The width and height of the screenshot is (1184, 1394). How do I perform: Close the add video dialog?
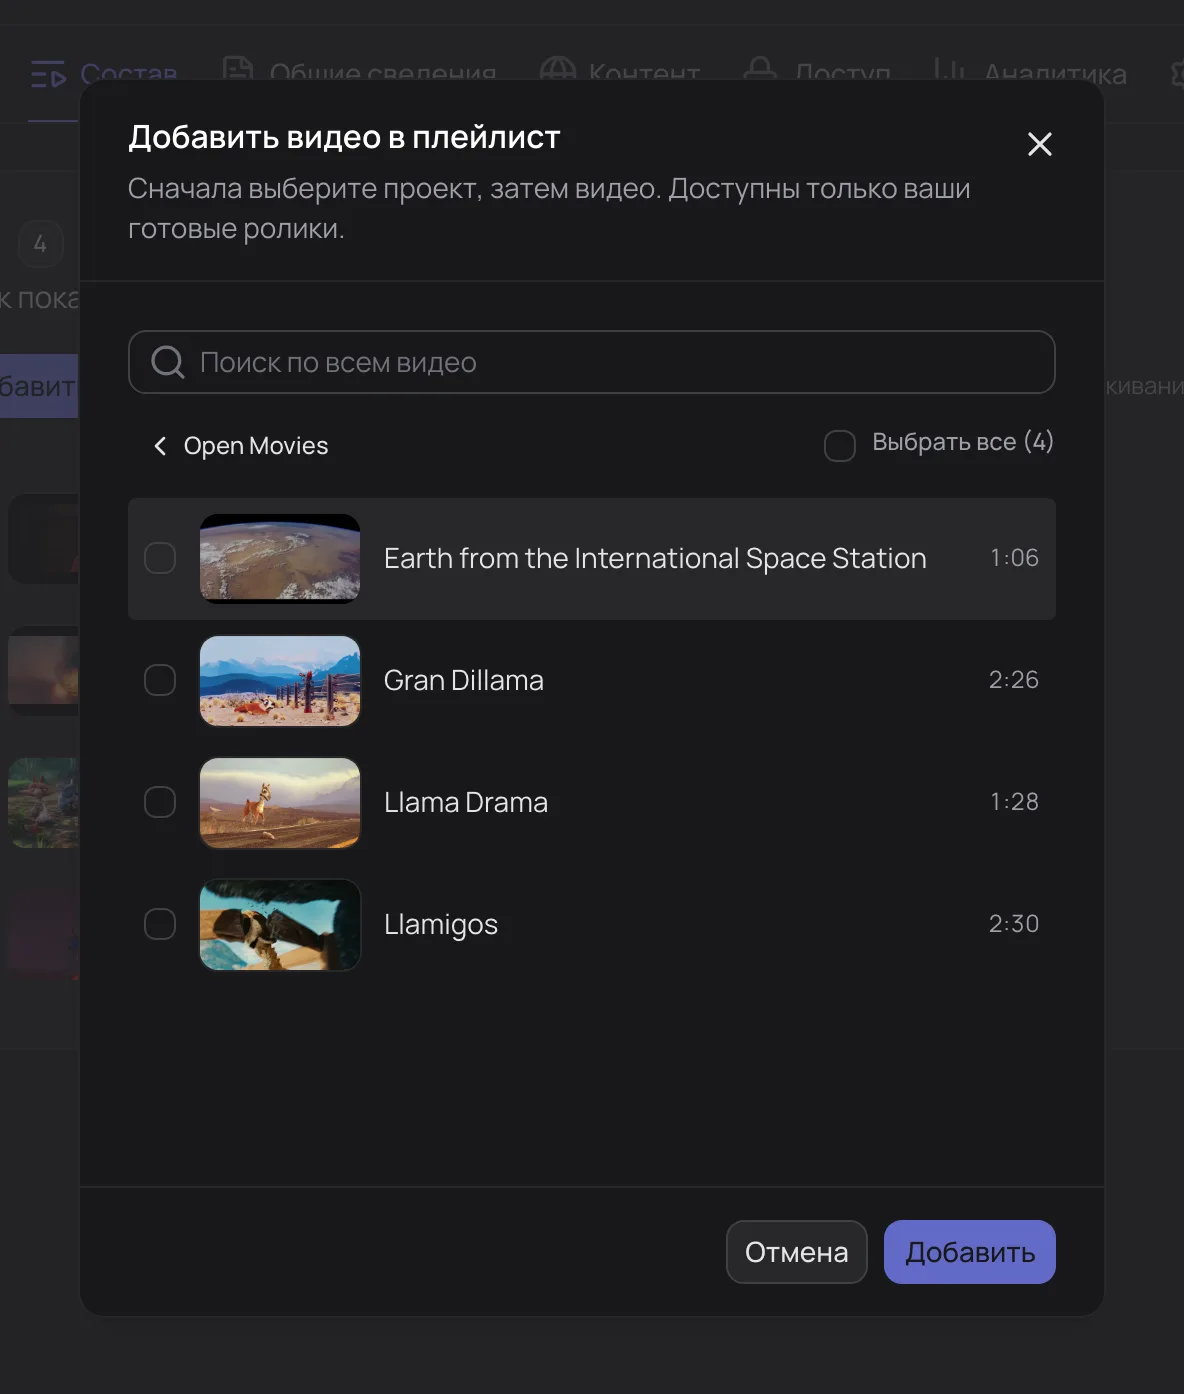1040,145
